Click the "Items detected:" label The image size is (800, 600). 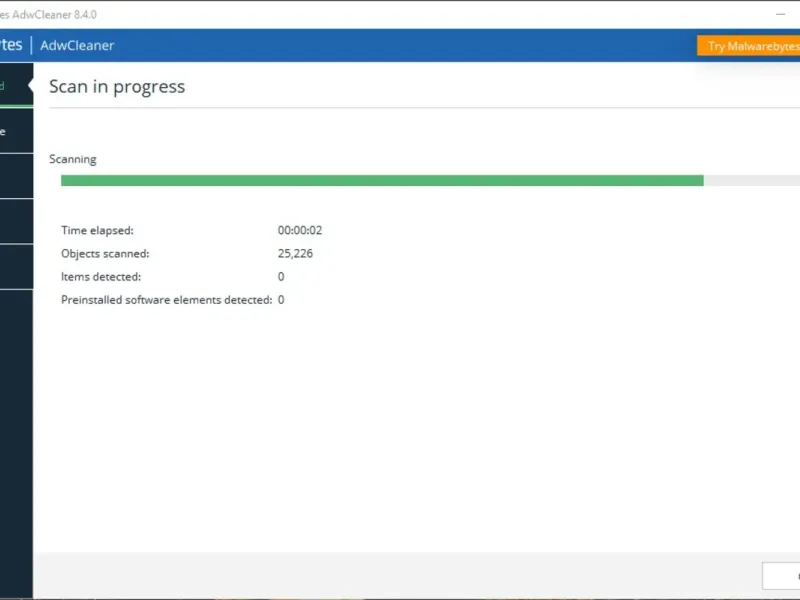click(x=101, y=277)
